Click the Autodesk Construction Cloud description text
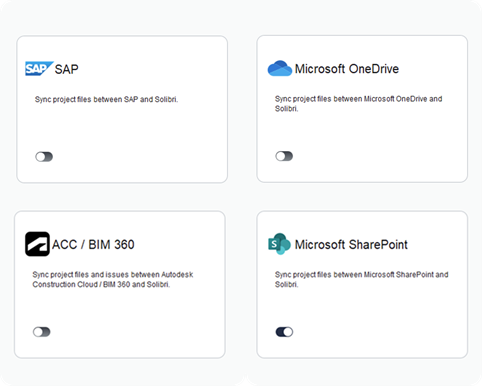 113,279
